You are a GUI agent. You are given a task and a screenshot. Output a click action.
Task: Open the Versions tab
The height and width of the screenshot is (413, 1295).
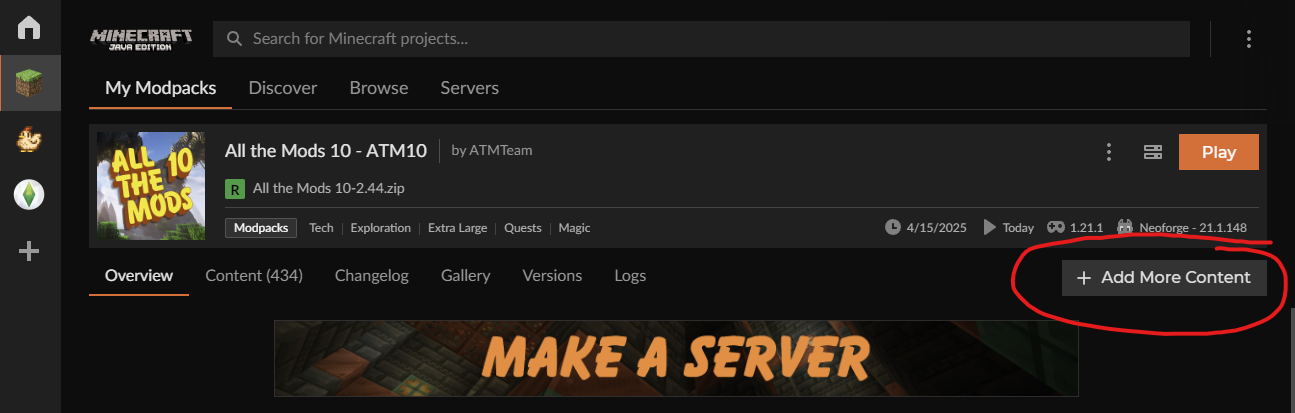(552, 275)
